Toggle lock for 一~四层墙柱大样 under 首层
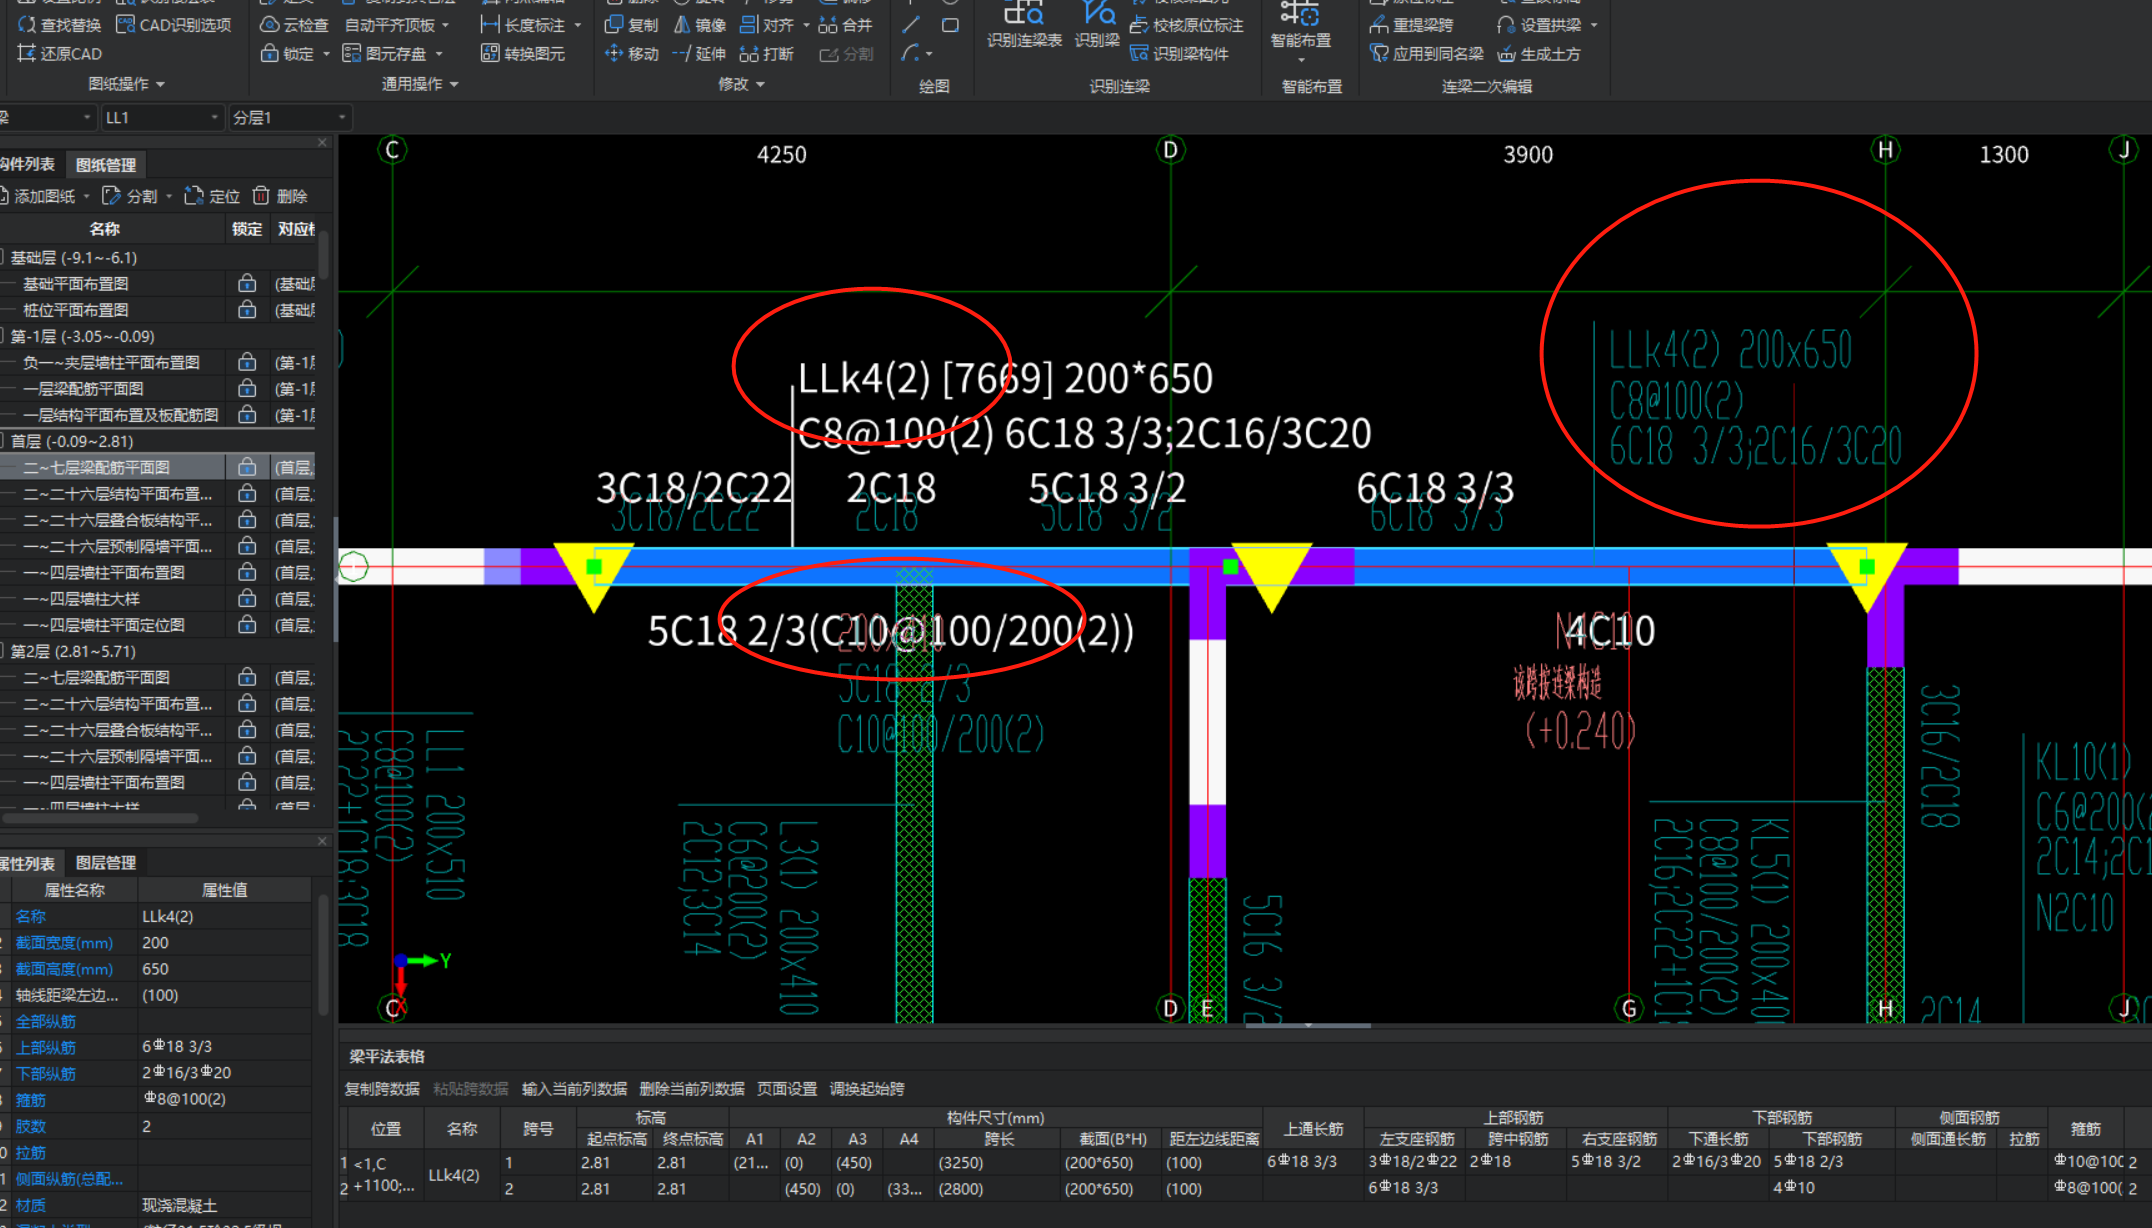This screenshot has width=2152, height=1228. (247, 598)
